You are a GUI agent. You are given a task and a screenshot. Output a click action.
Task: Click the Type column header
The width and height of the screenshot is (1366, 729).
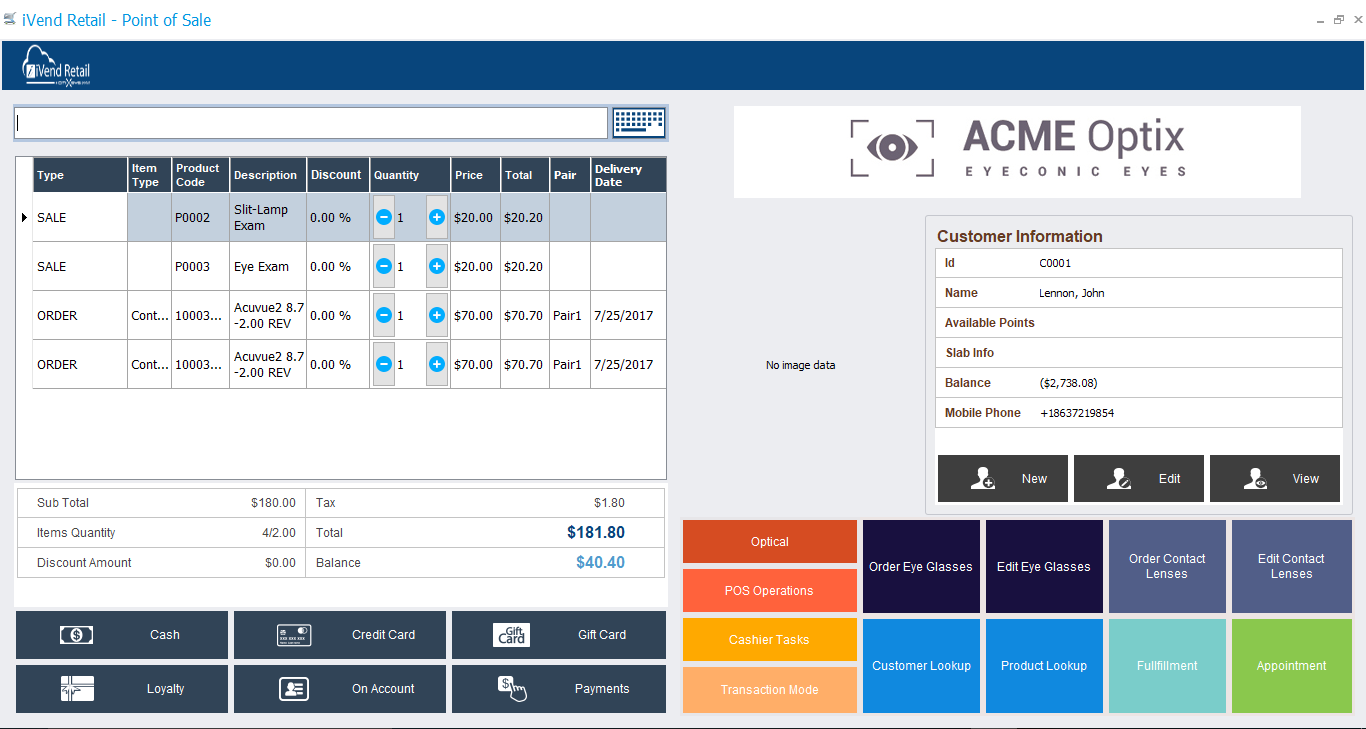tap(80, 175)
